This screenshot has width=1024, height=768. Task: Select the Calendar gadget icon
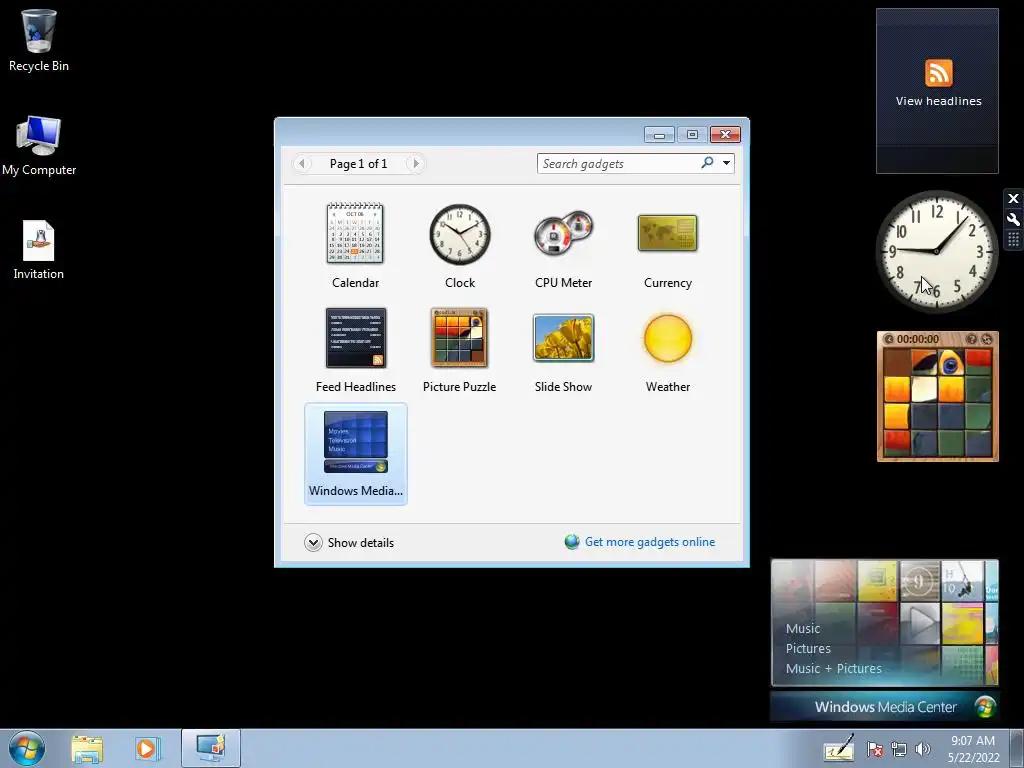click(355, 234)
